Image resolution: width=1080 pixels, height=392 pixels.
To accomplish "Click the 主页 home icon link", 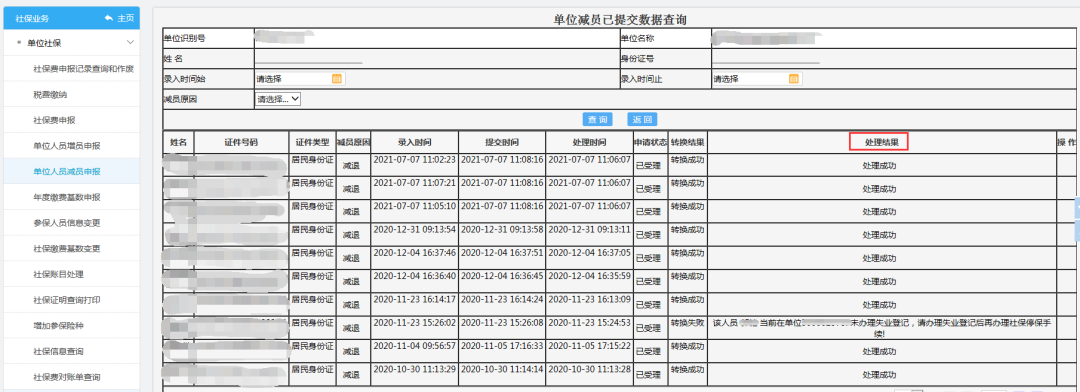I will (x=119, y=18).
